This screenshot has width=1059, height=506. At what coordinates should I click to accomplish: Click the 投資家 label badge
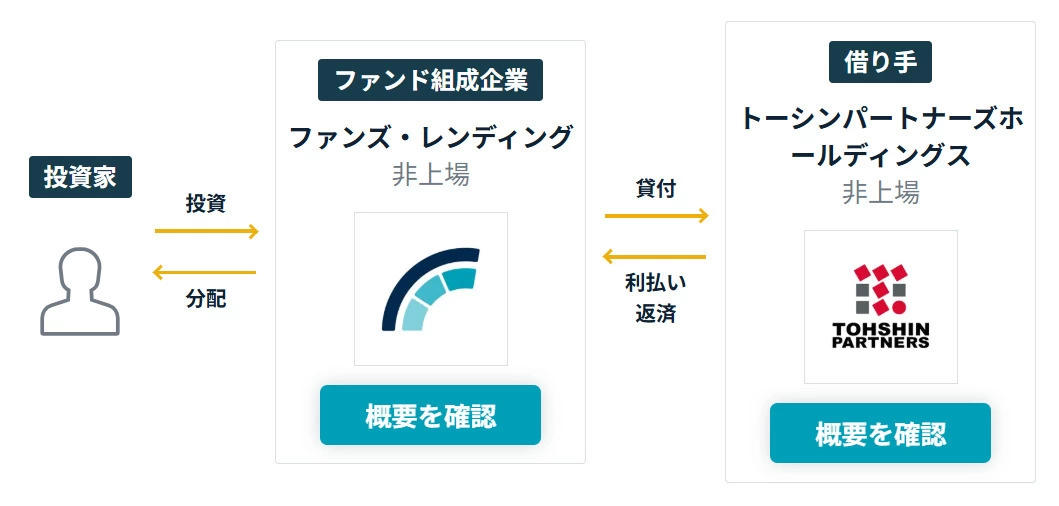coord(80,177)
